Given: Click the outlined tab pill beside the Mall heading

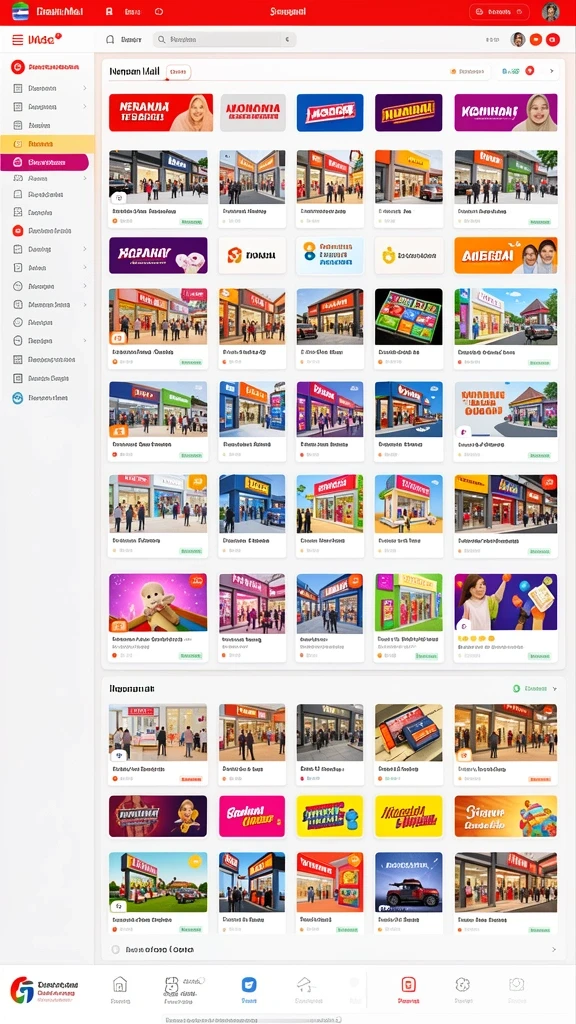Looking at the screenshot, I should [178, 72].
